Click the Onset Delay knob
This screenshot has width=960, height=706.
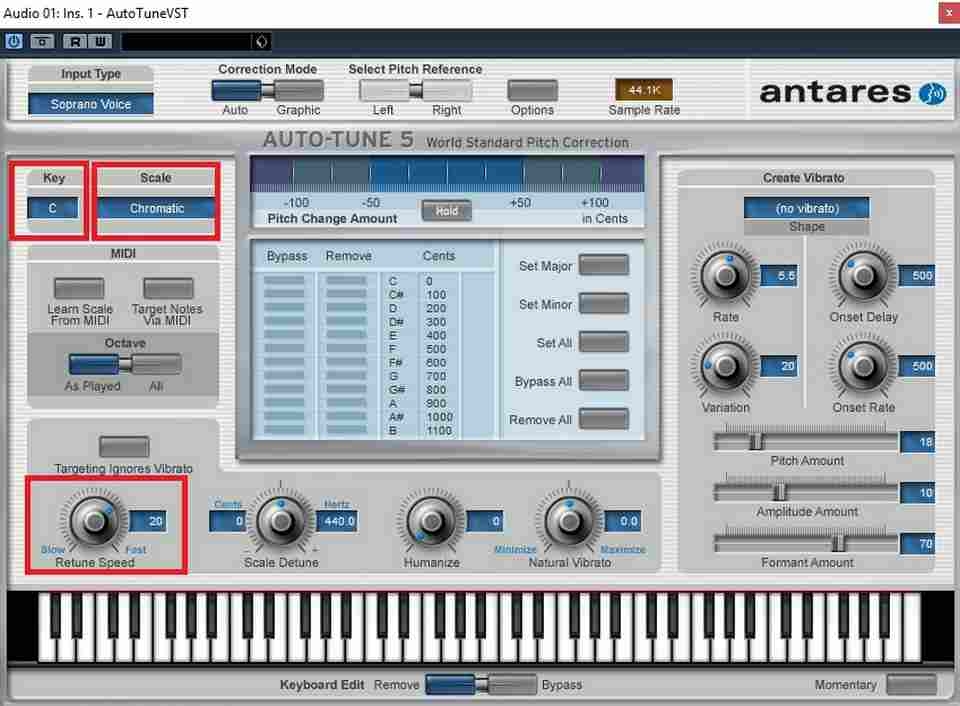[864, 276]
